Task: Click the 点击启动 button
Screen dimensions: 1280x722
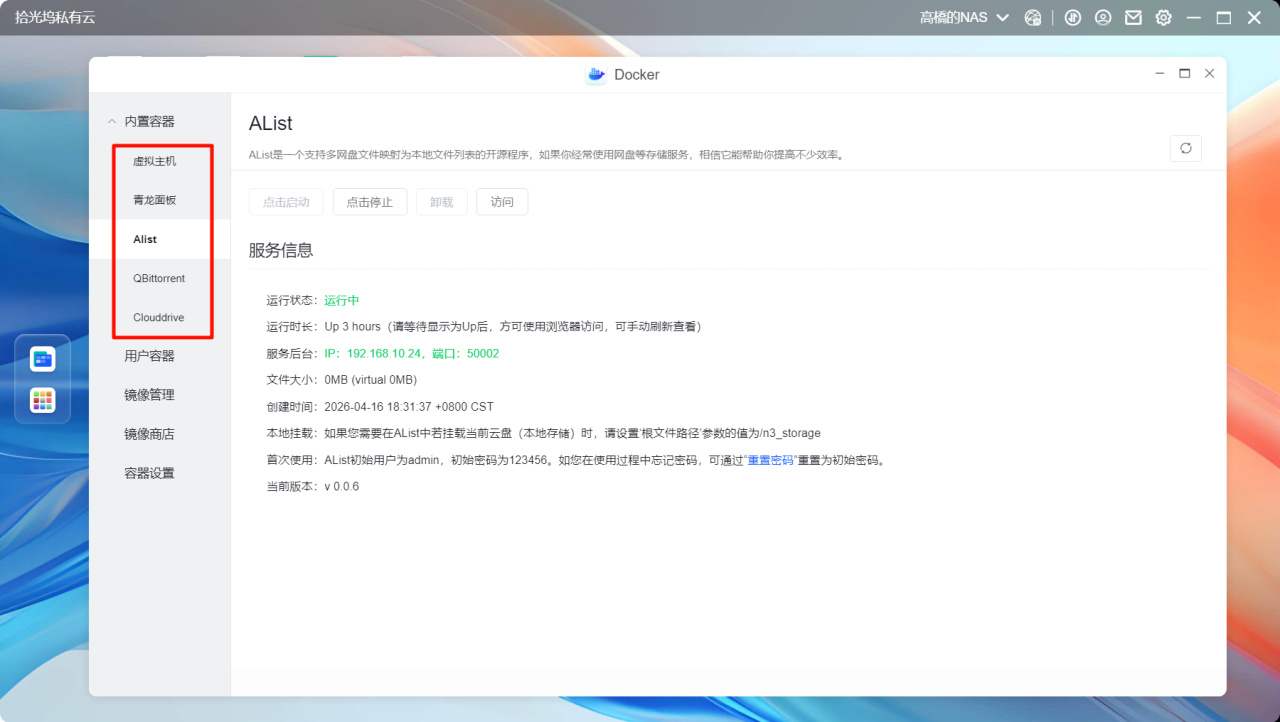Action: click(x=286, y=202)
